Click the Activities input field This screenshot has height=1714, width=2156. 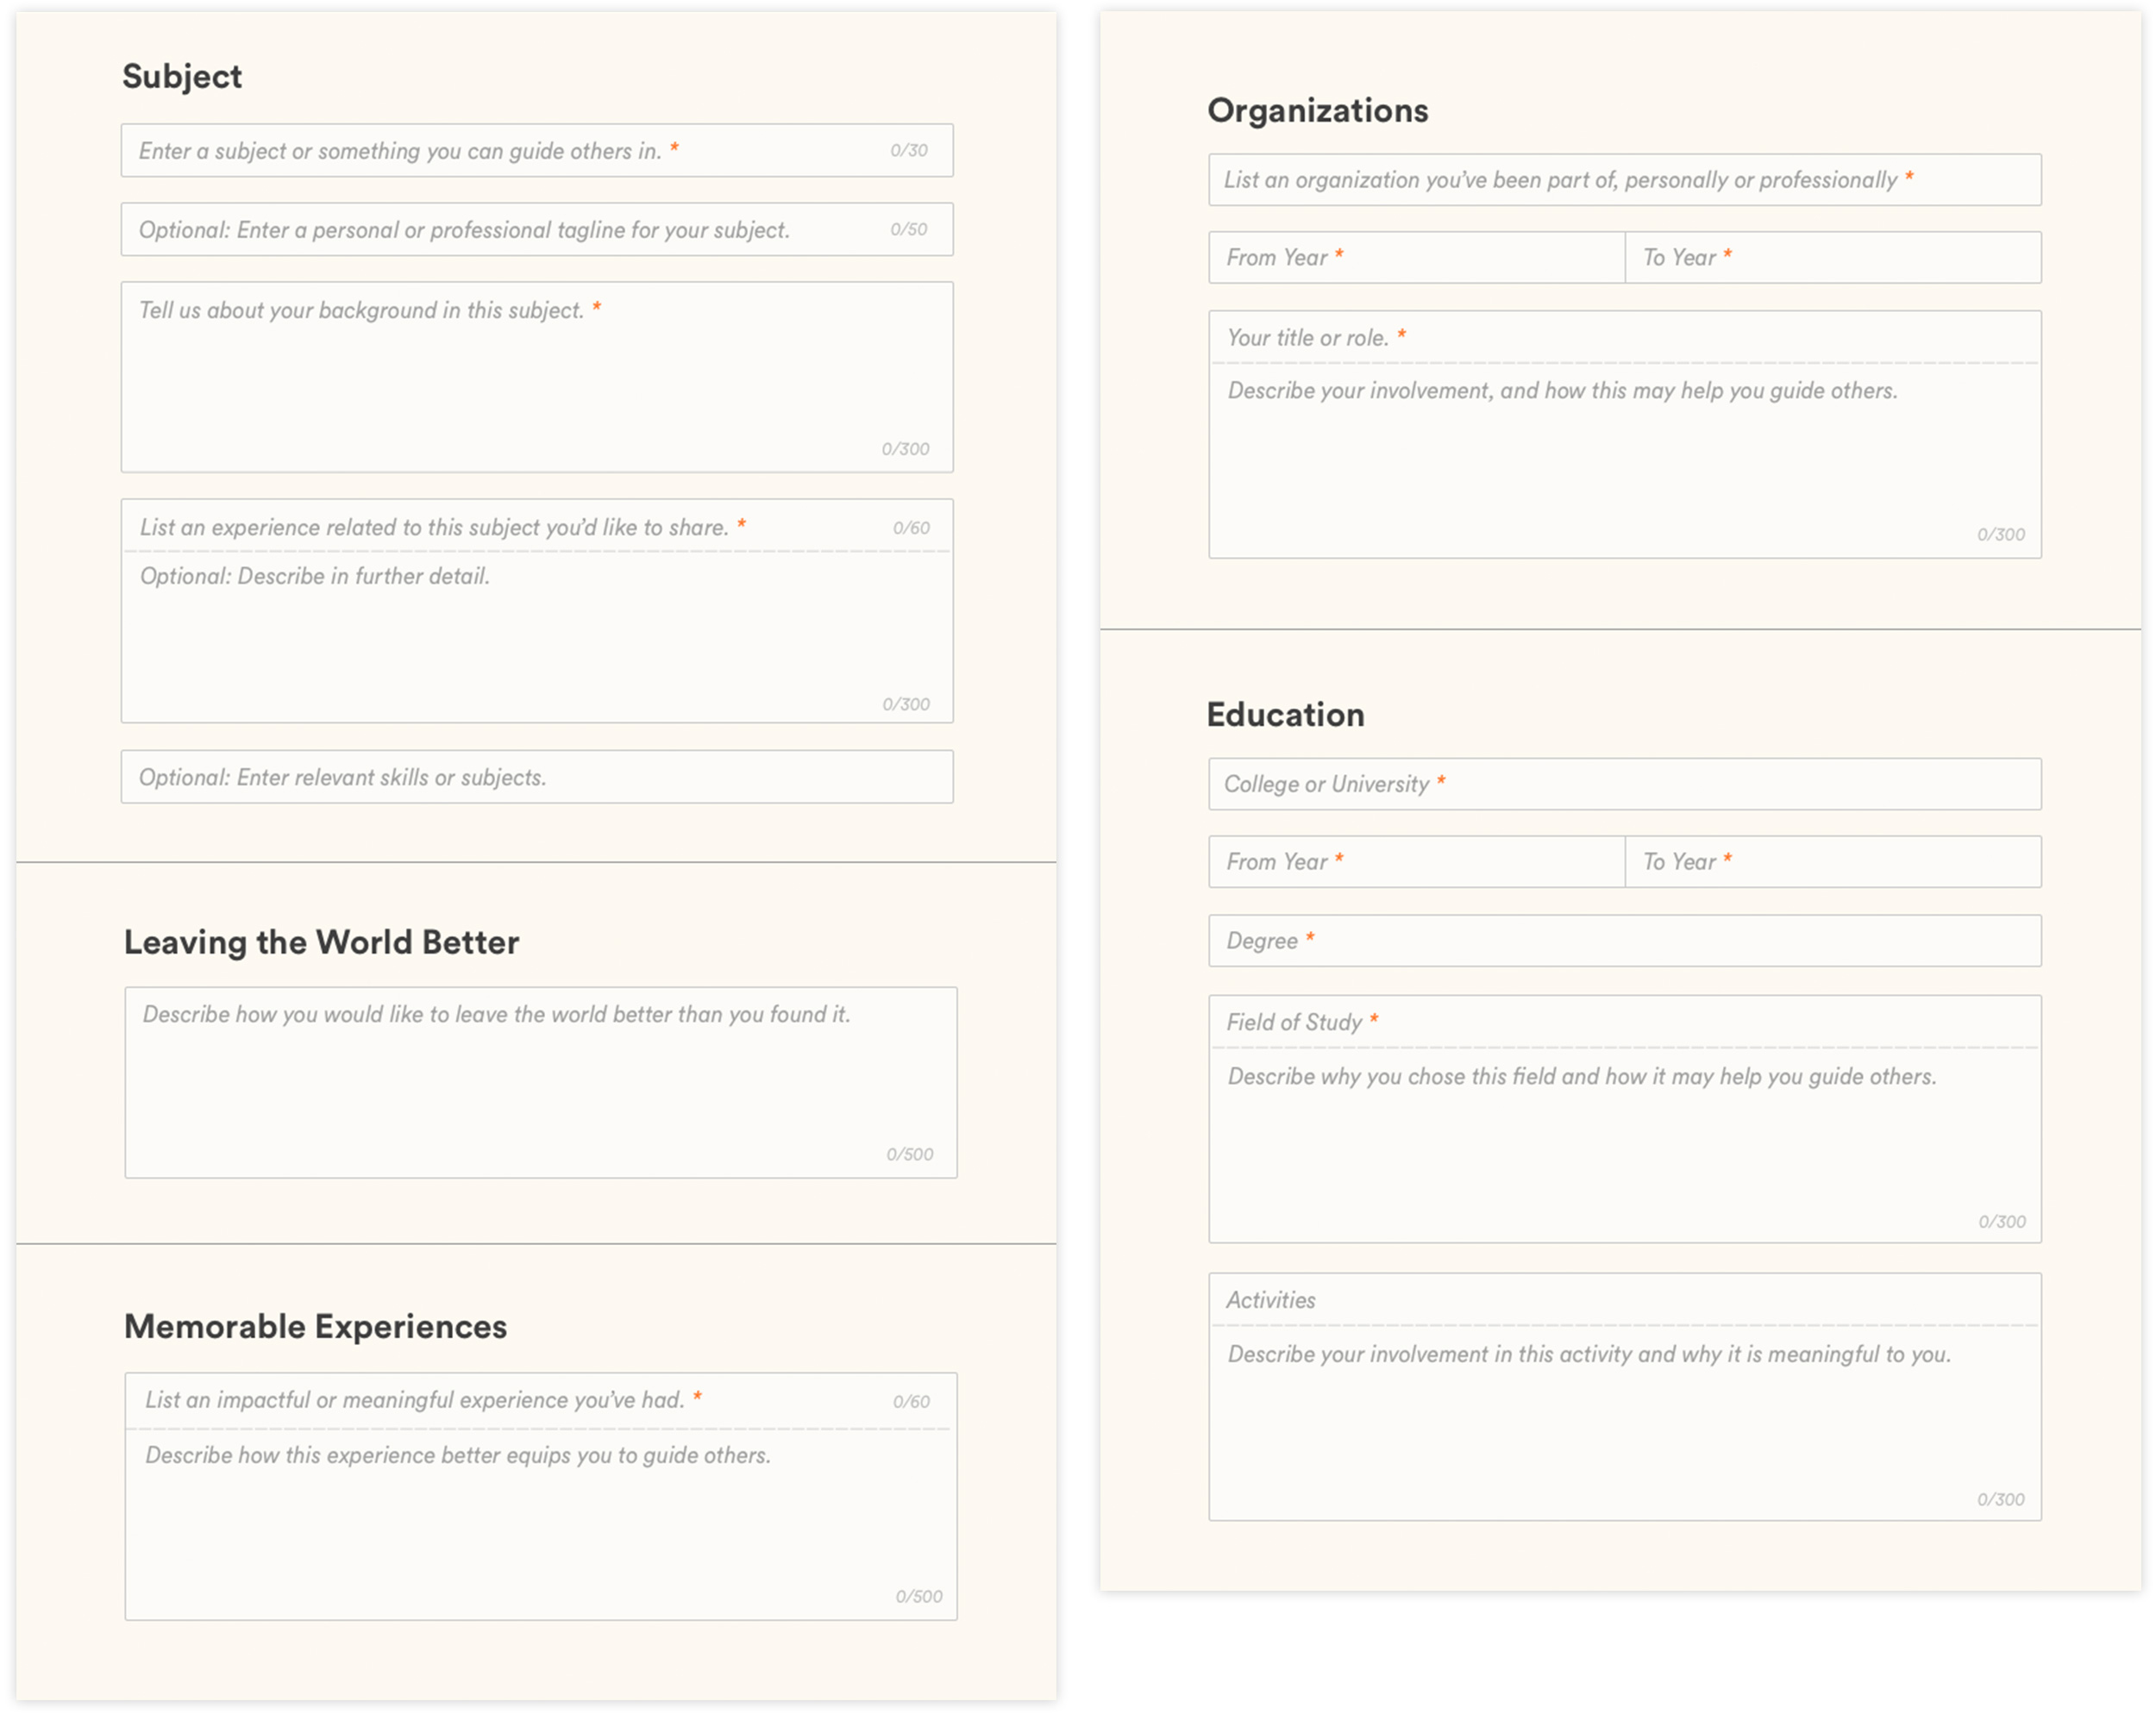click(1624, 1300)
